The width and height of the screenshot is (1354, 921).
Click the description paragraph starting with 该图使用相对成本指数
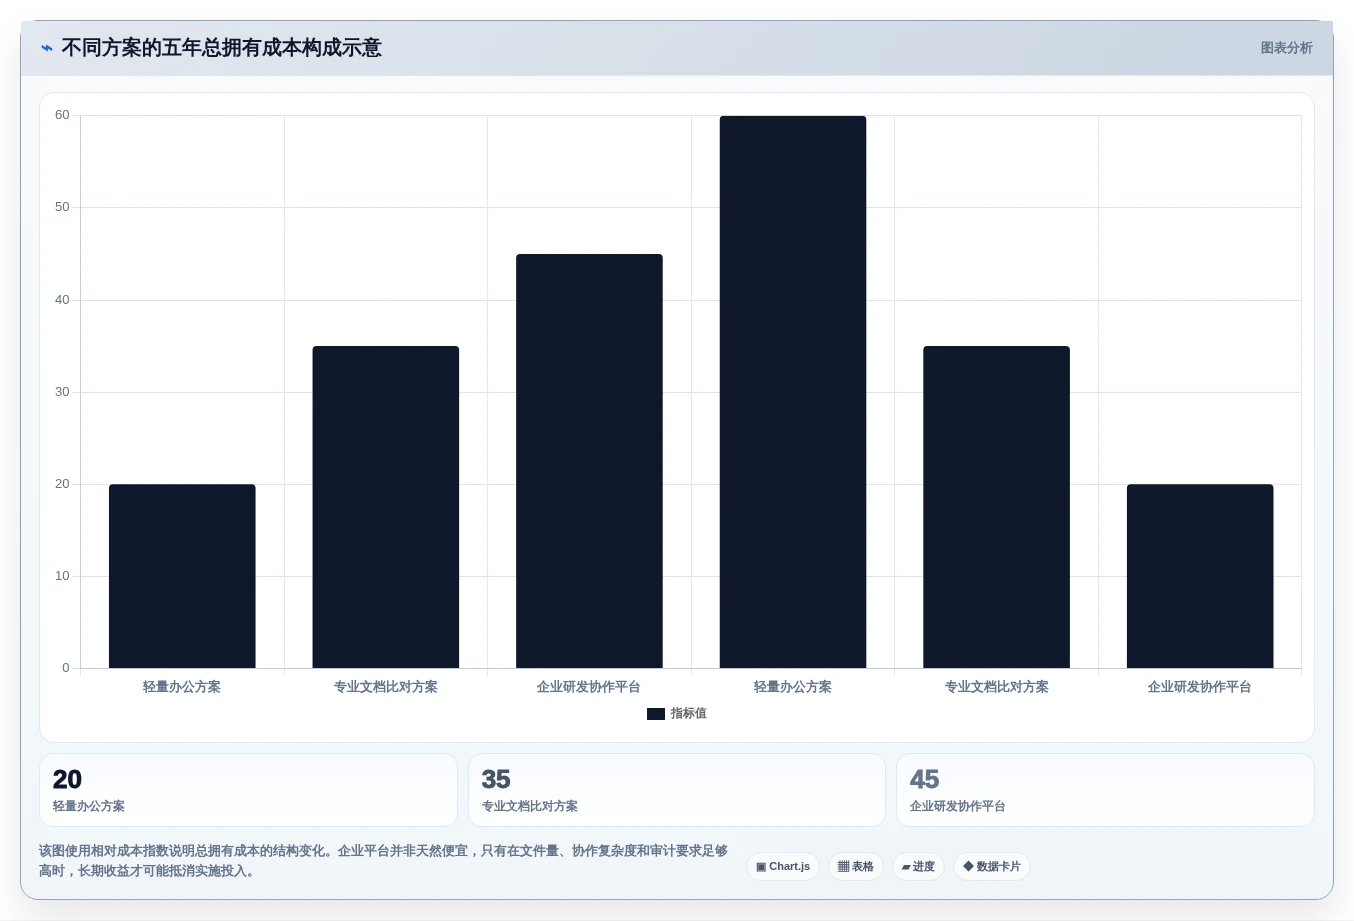pyautogui.click(x=384, y=861)
